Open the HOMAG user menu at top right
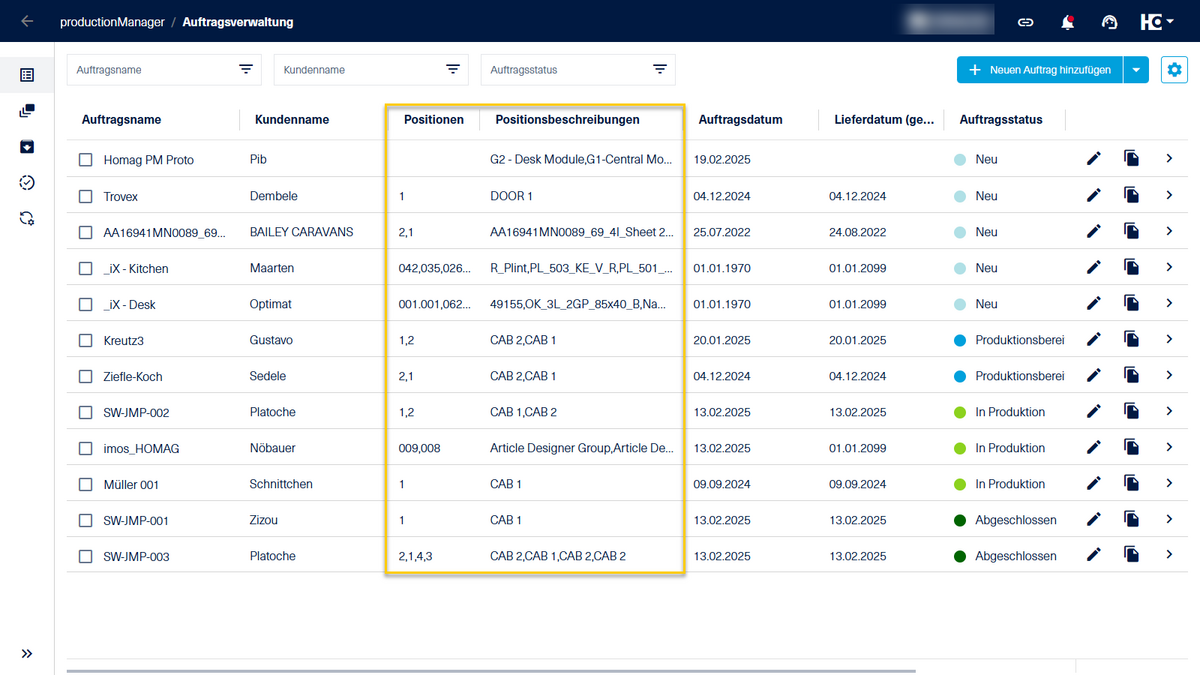This screenshot has height=675, width=1200. pos(1156,21)
